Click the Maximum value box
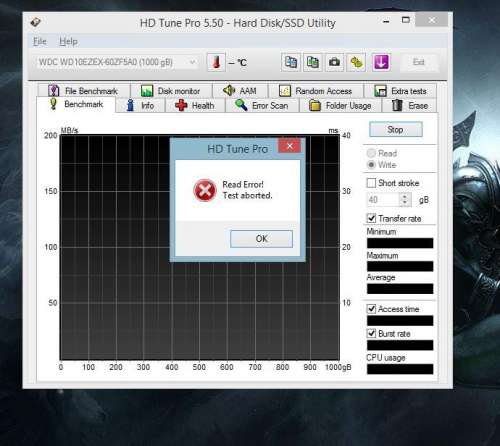 click(x=400, y=266)
